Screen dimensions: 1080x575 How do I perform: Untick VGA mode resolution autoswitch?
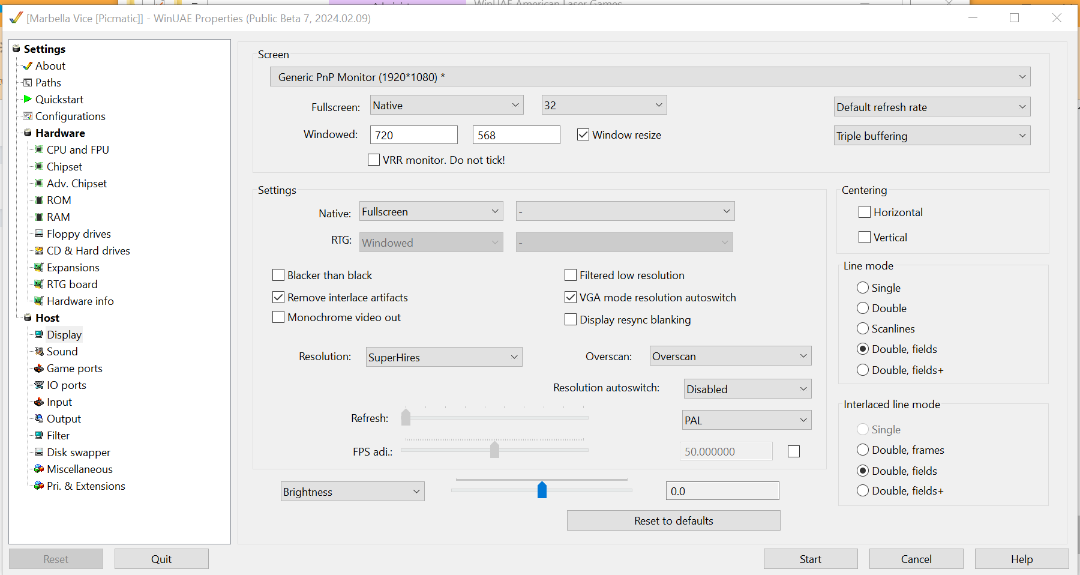tap(571, 297)
